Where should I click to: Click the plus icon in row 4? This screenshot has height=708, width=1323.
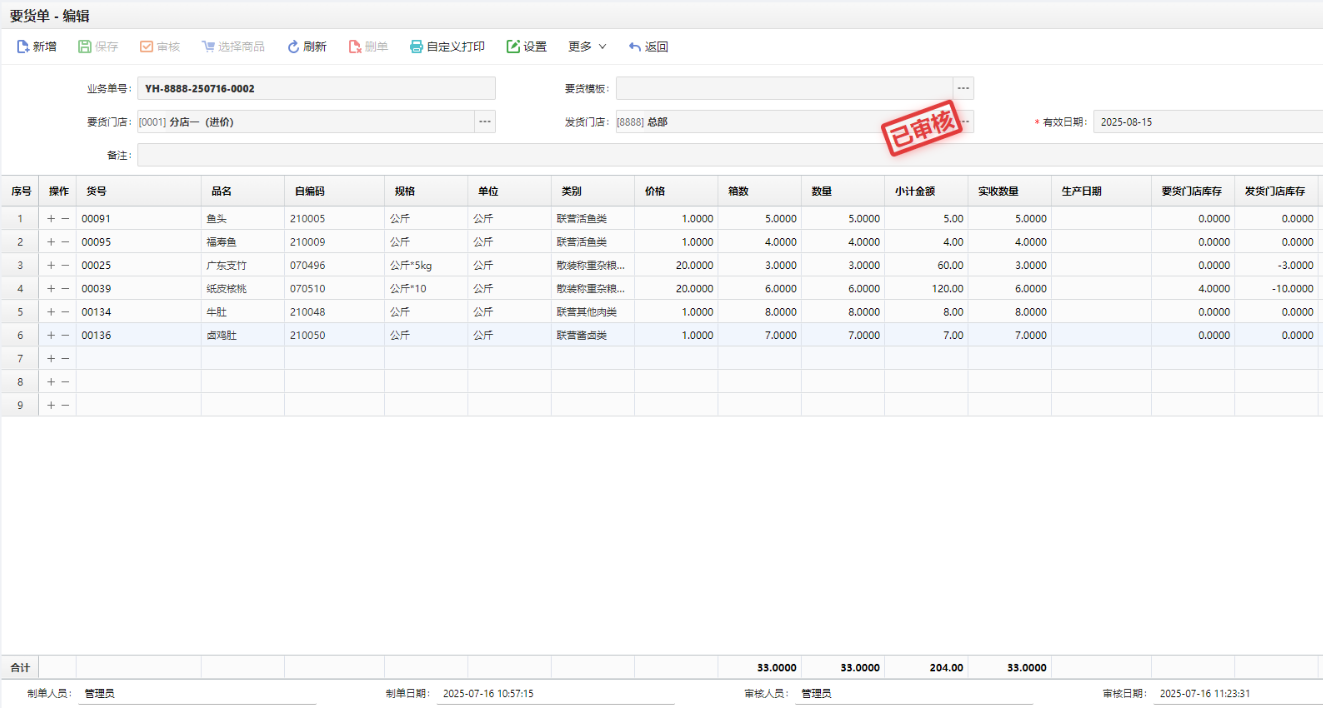click(x=51, y=288)
